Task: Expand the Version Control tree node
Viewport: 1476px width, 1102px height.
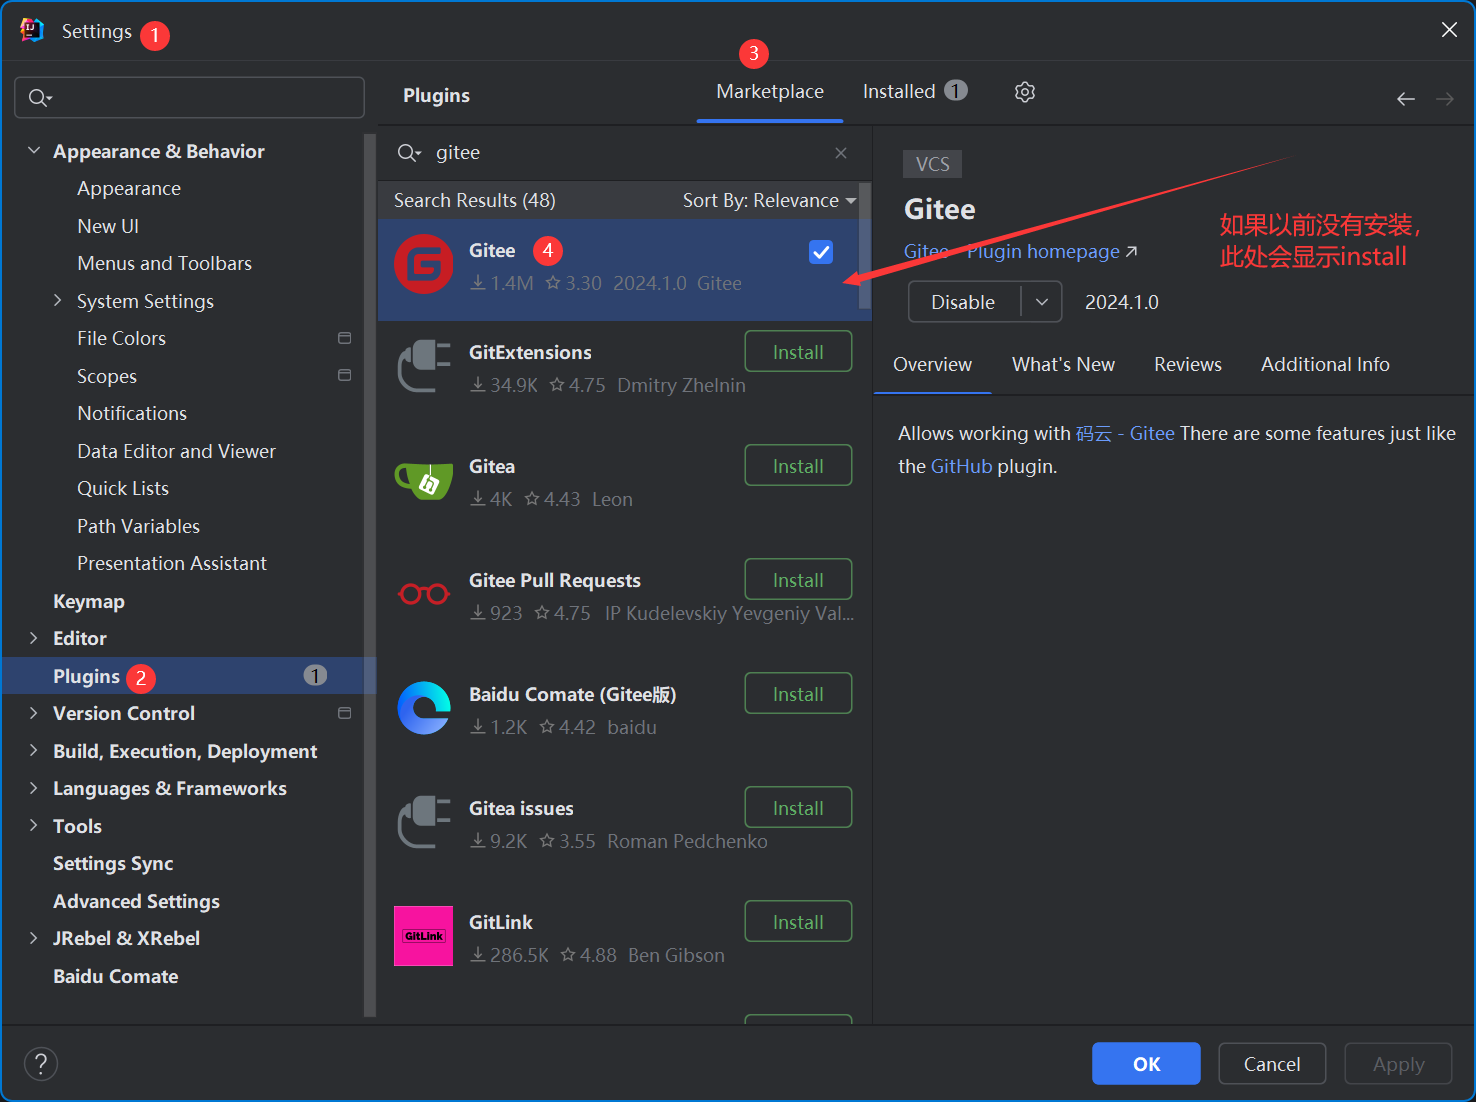Action: pyautogui.click(x=34, y=713)
